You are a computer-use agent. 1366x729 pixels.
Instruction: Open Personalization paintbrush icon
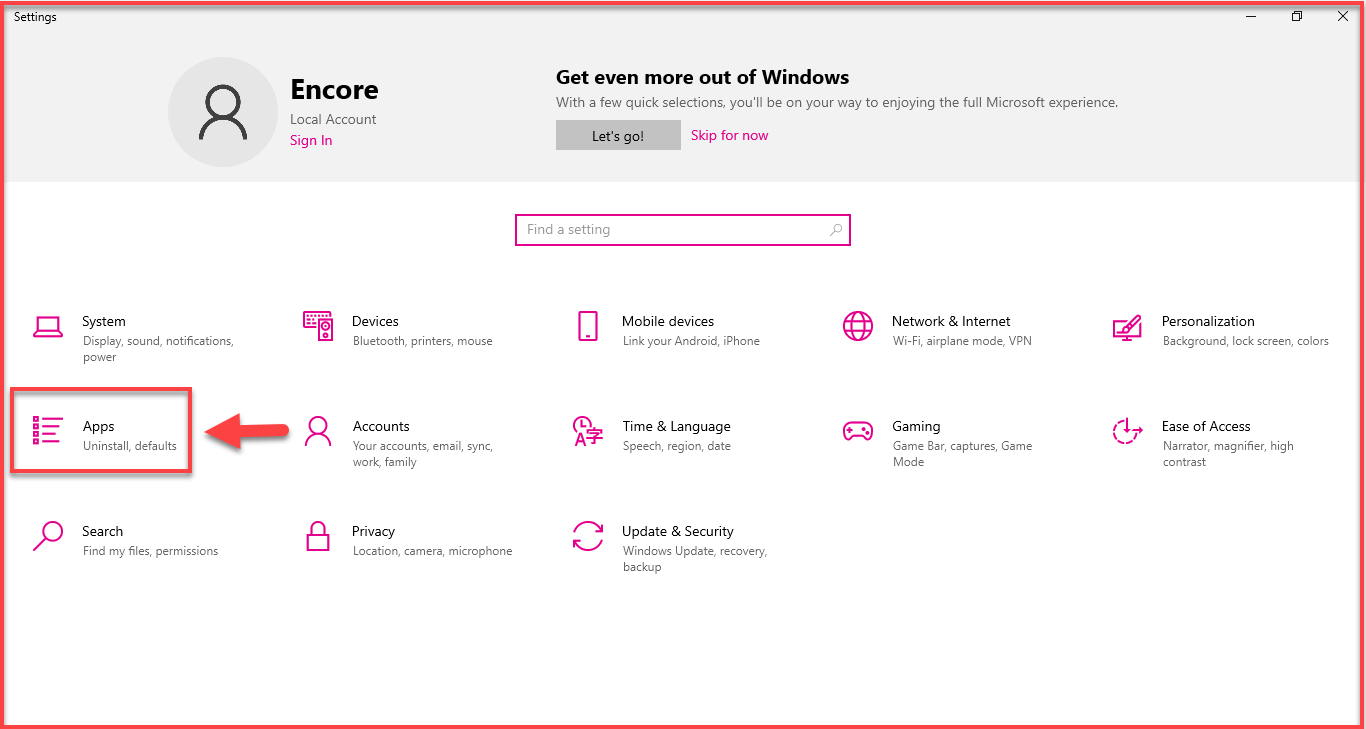pos(1127,327)
